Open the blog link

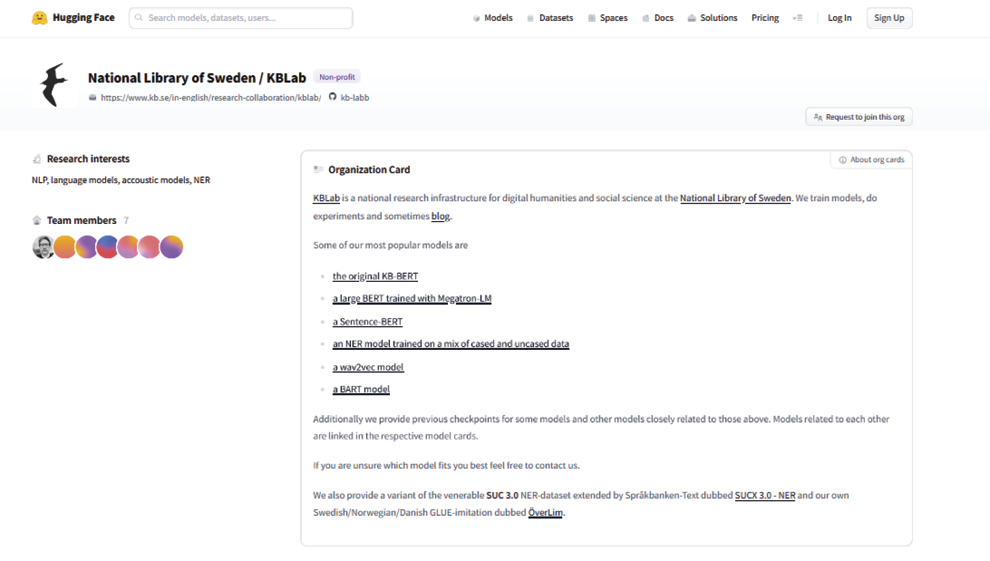click(x=441, y=216)
